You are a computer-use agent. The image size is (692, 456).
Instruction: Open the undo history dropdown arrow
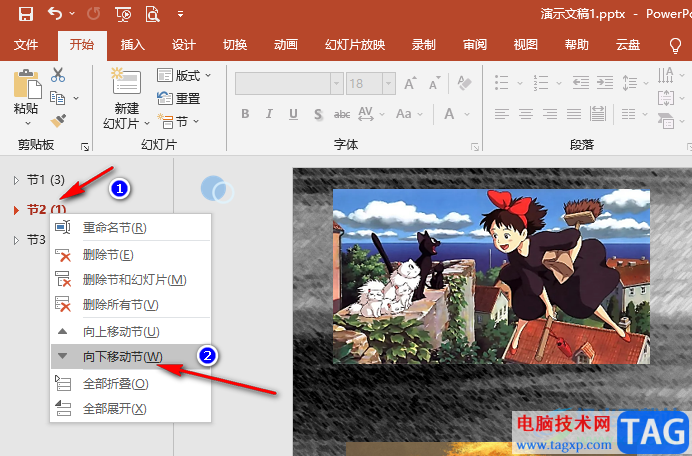tap(72, 14)
